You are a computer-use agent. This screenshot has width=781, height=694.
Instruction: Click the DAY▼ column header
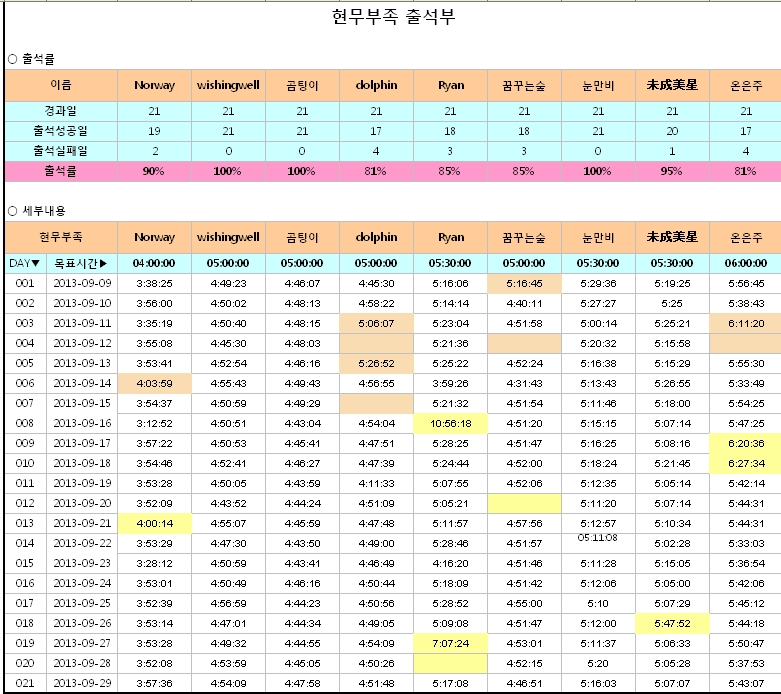25,263
